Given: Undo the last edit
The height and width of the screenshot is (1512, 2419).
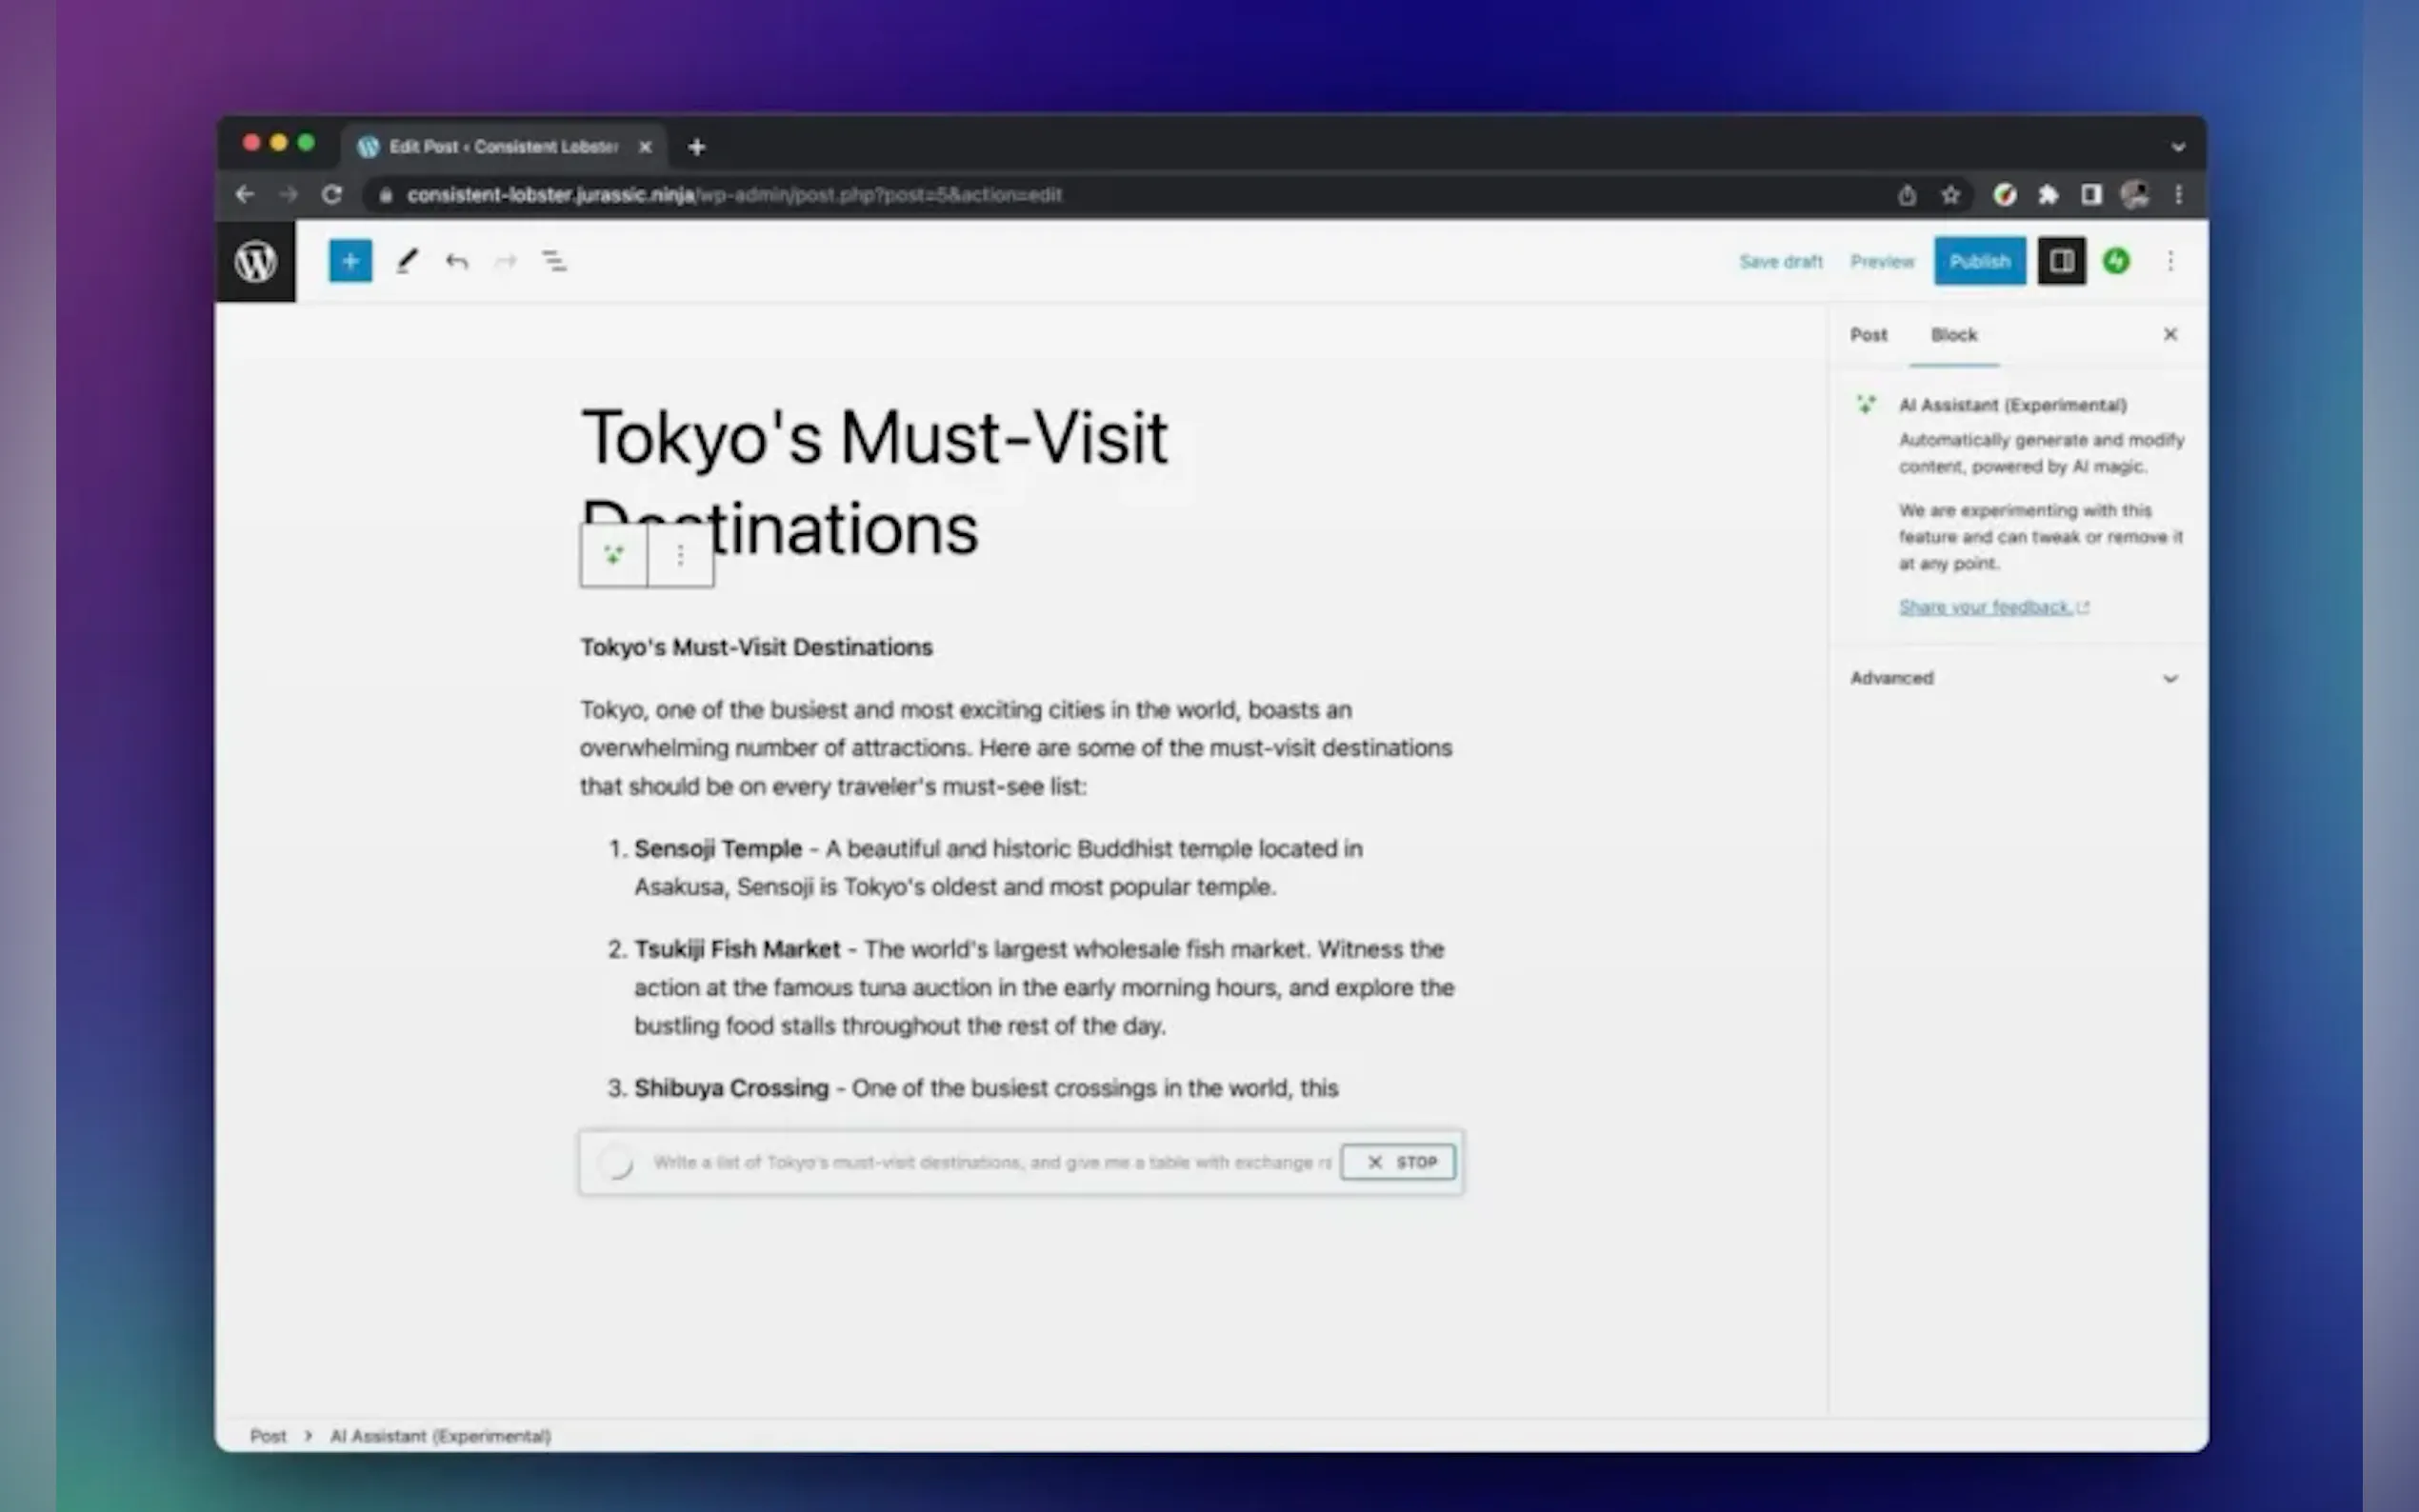Looking at the screenshot, I should [457, 261].
